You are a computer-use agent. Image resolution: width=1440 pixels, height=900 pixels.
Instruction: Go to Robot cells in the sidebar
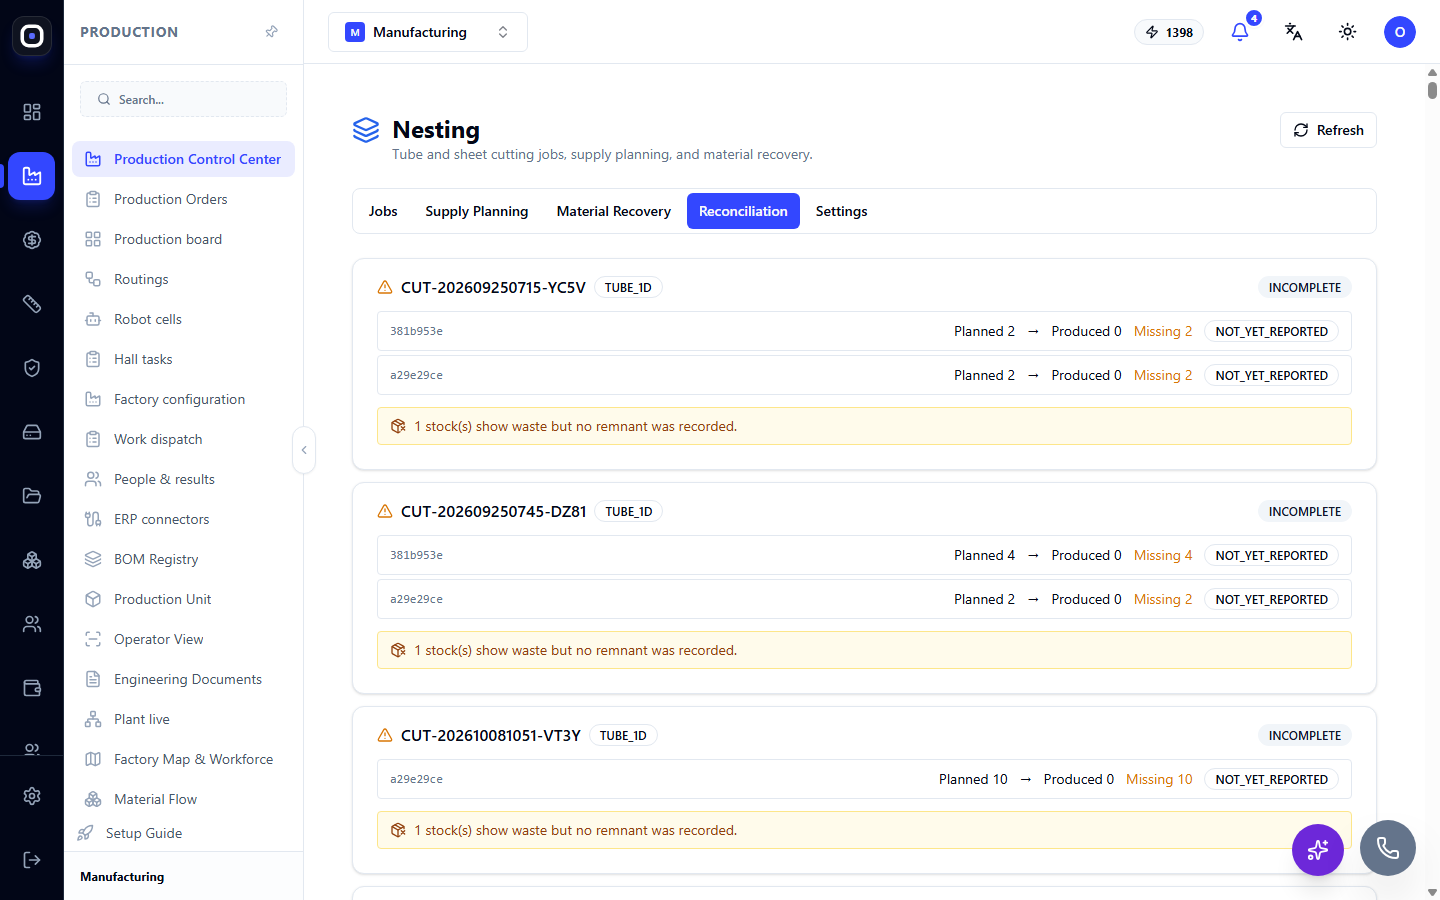click(183, 319)
